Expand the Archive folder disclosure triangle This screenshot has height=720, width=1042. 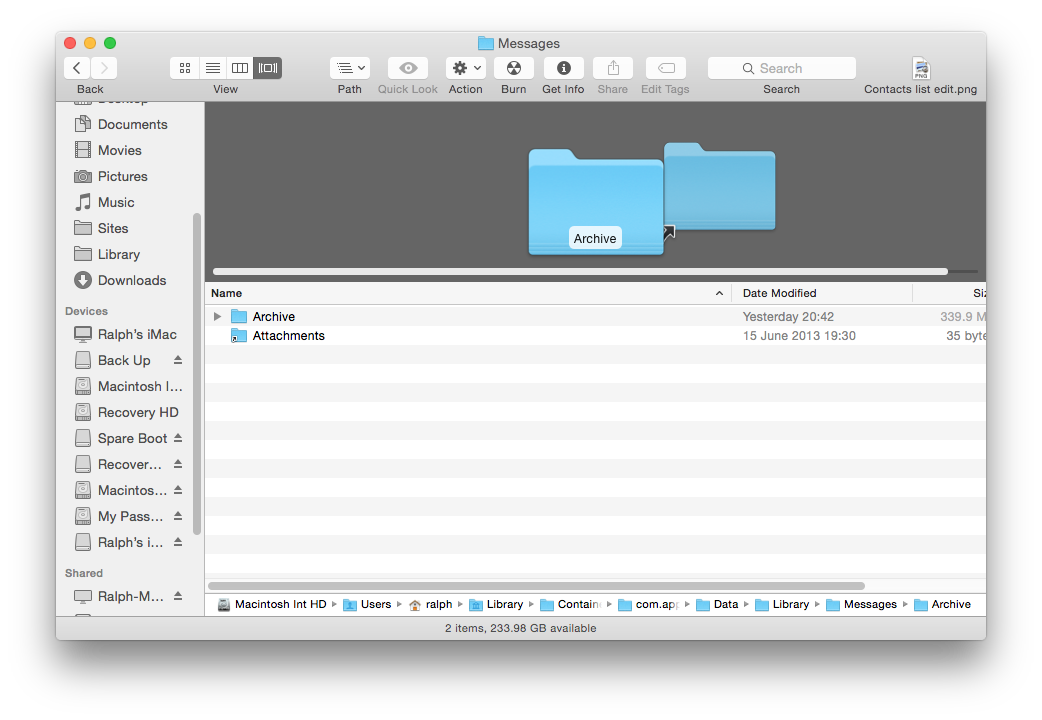[217, 316]
